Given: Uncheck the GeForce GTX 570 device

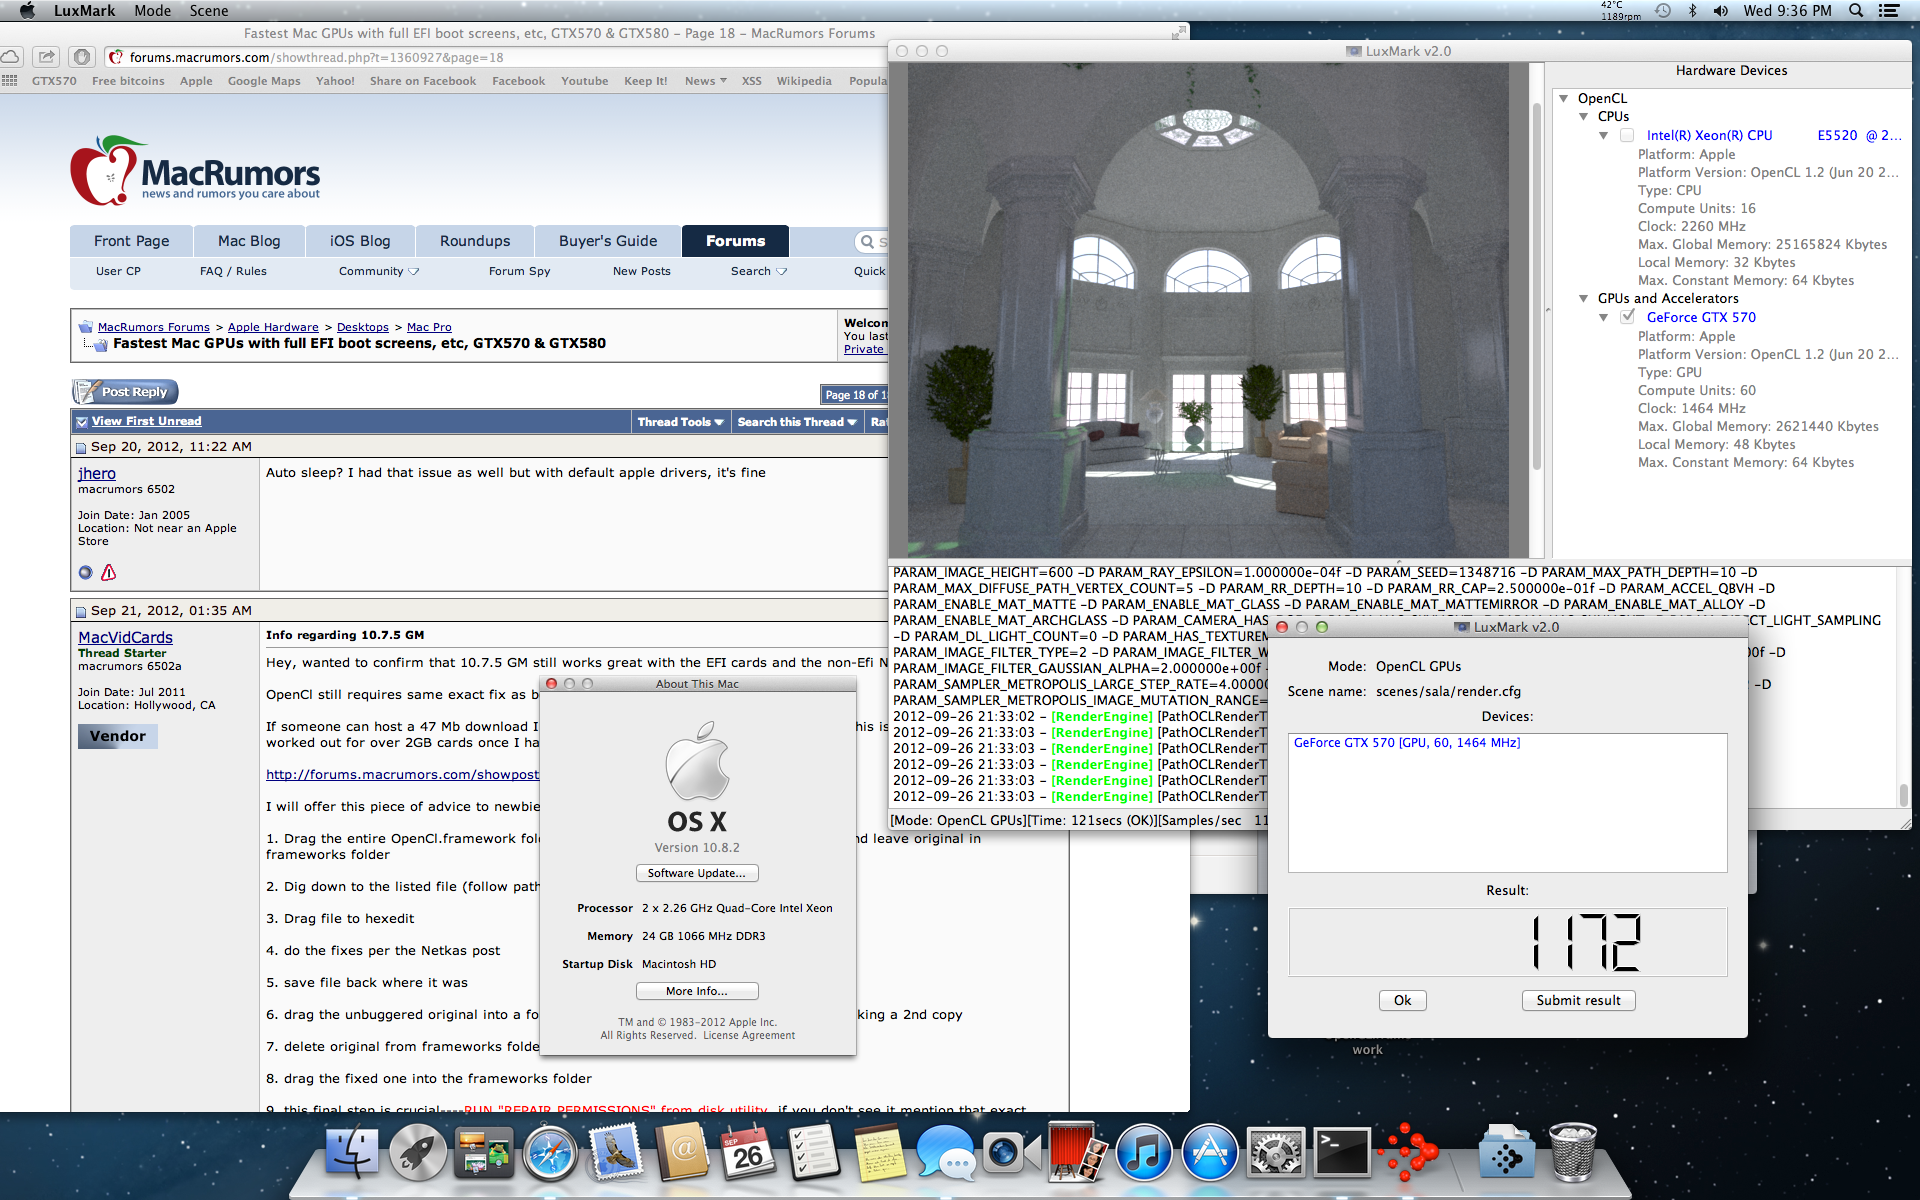Looking at the screenshot, I should [x=1627, y=317].
